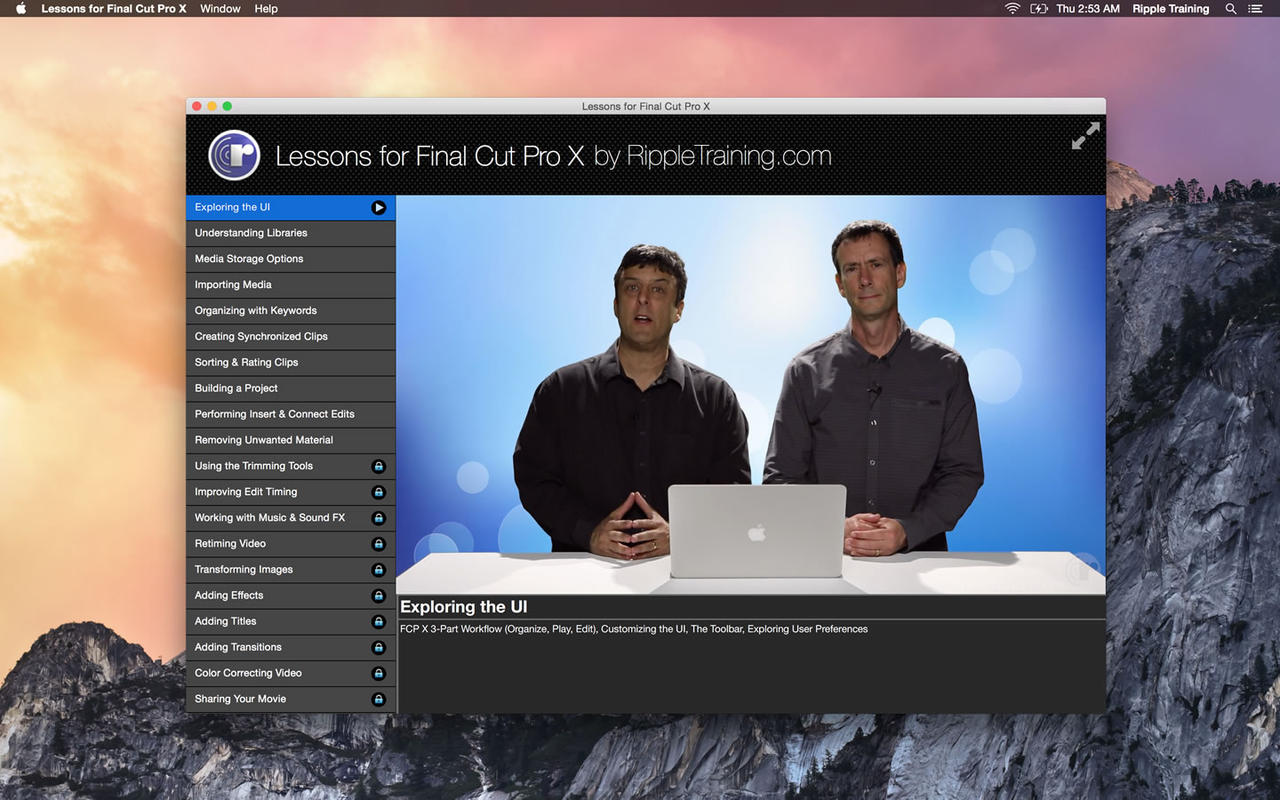Zoom the window with the green button
The width and height of the screenshot is (1280, 800).
tap(227, 106)
